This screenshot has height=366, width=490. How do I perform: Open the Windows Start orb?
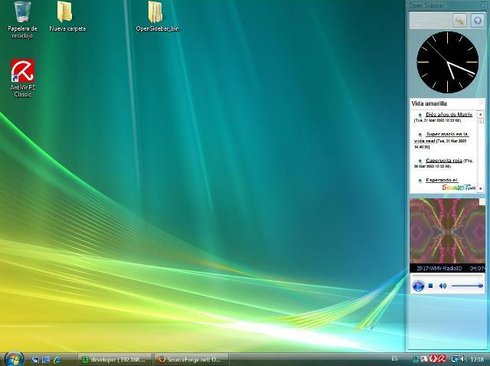coord(14,359)
